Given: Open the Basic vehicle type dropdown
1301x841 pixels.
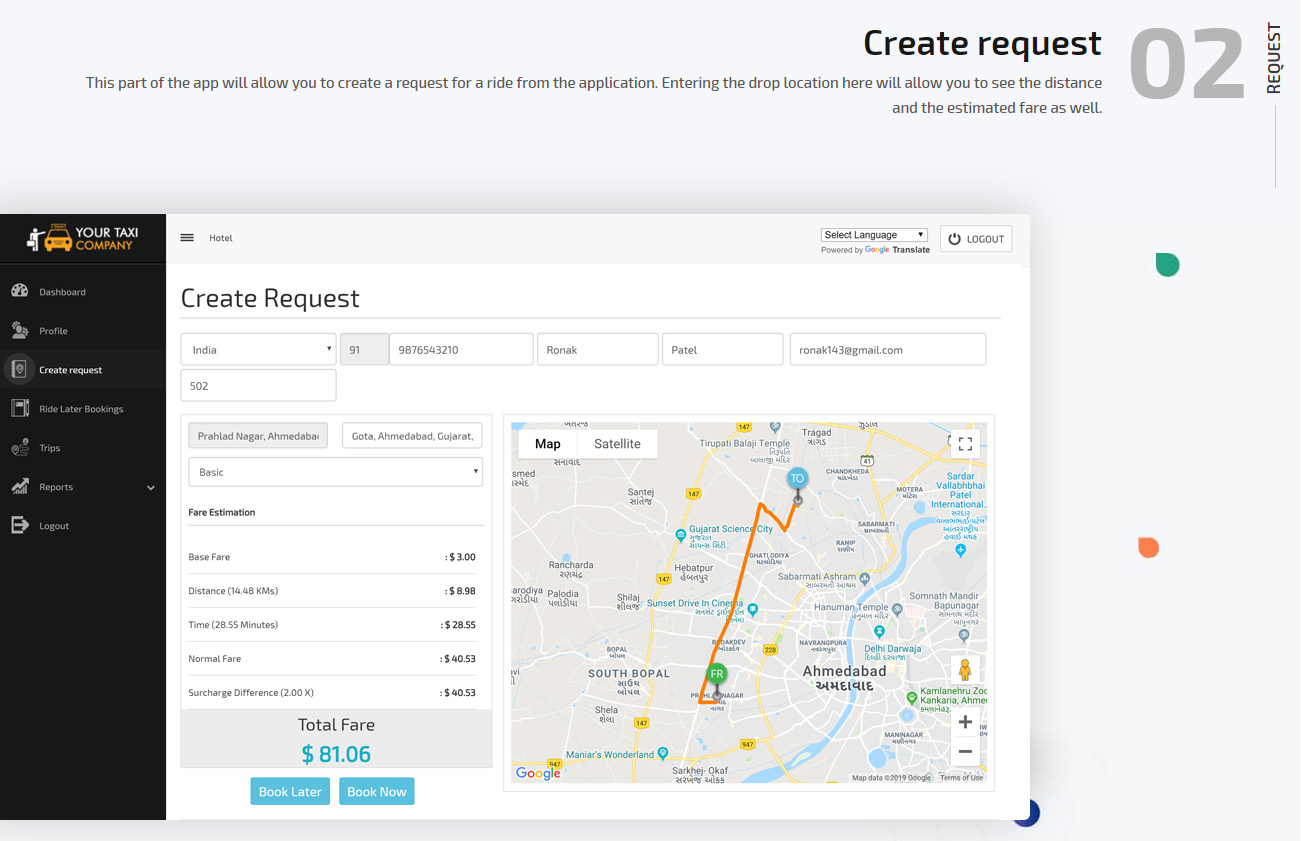Looking at the screenshot, I should click(x=336, y=472).
